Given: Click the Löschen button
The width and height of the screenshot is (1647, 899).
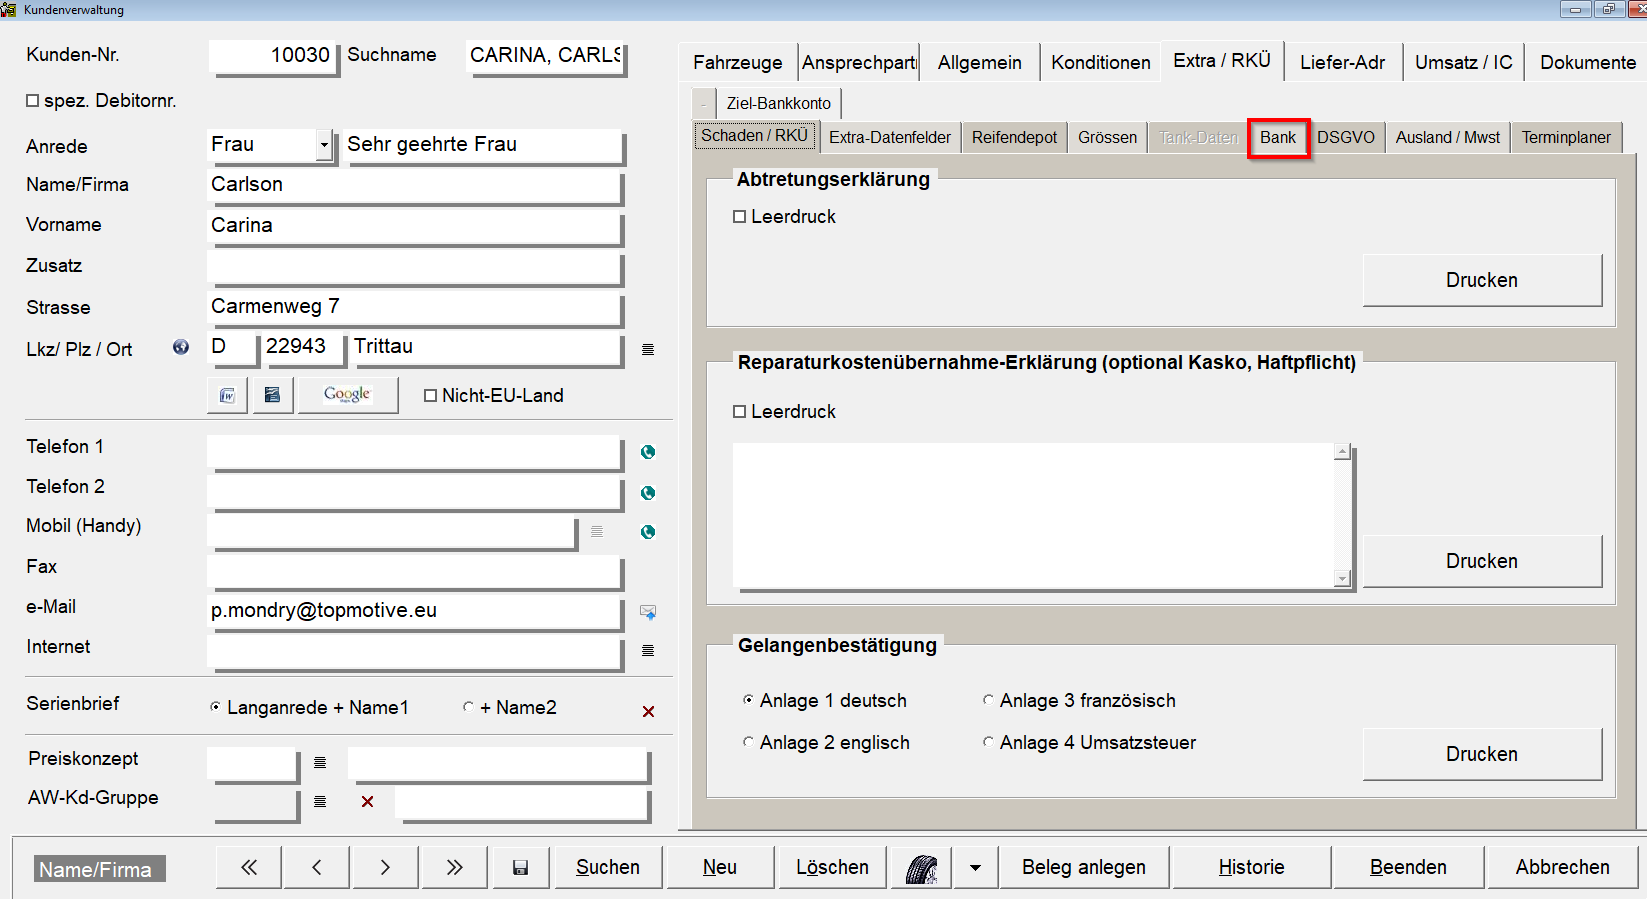Looking at the screenshot, I should tap(833, 867).
